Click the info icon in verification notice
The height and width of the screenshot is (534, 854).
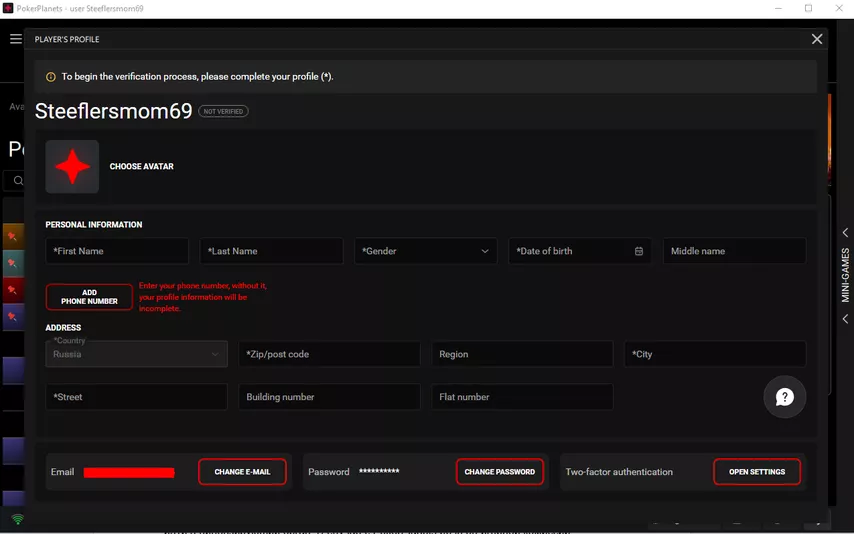[x=51, y=77]
